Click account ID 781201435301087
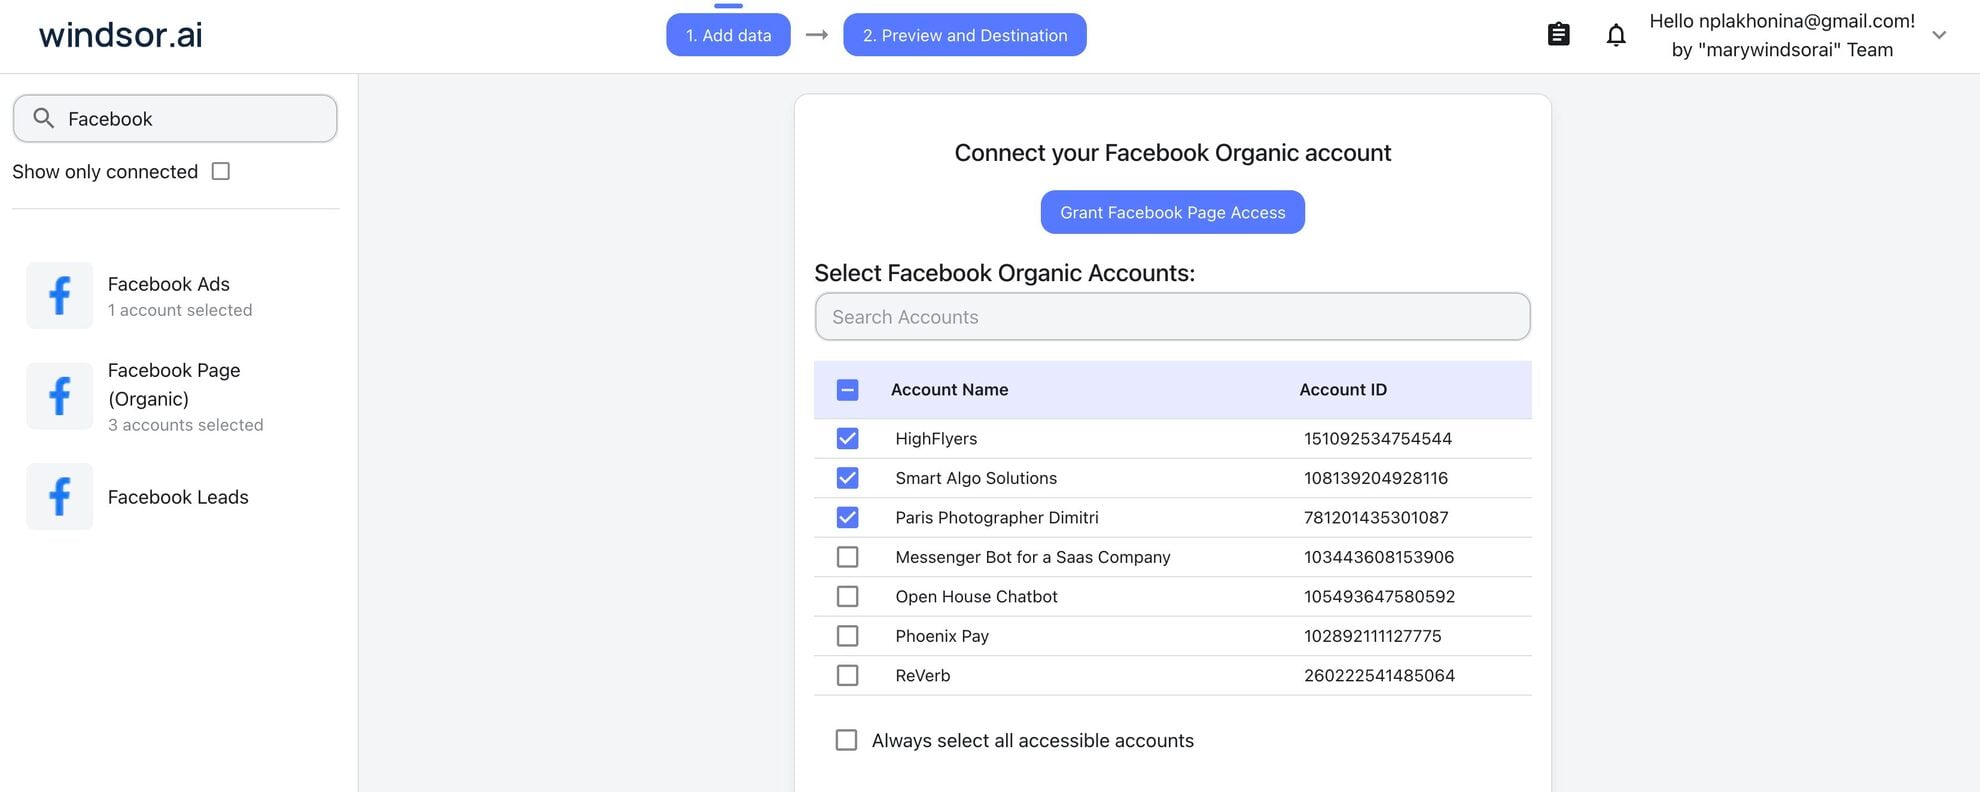The width and height of the screenshot is (1980, 792). [x=1376, y=517]
